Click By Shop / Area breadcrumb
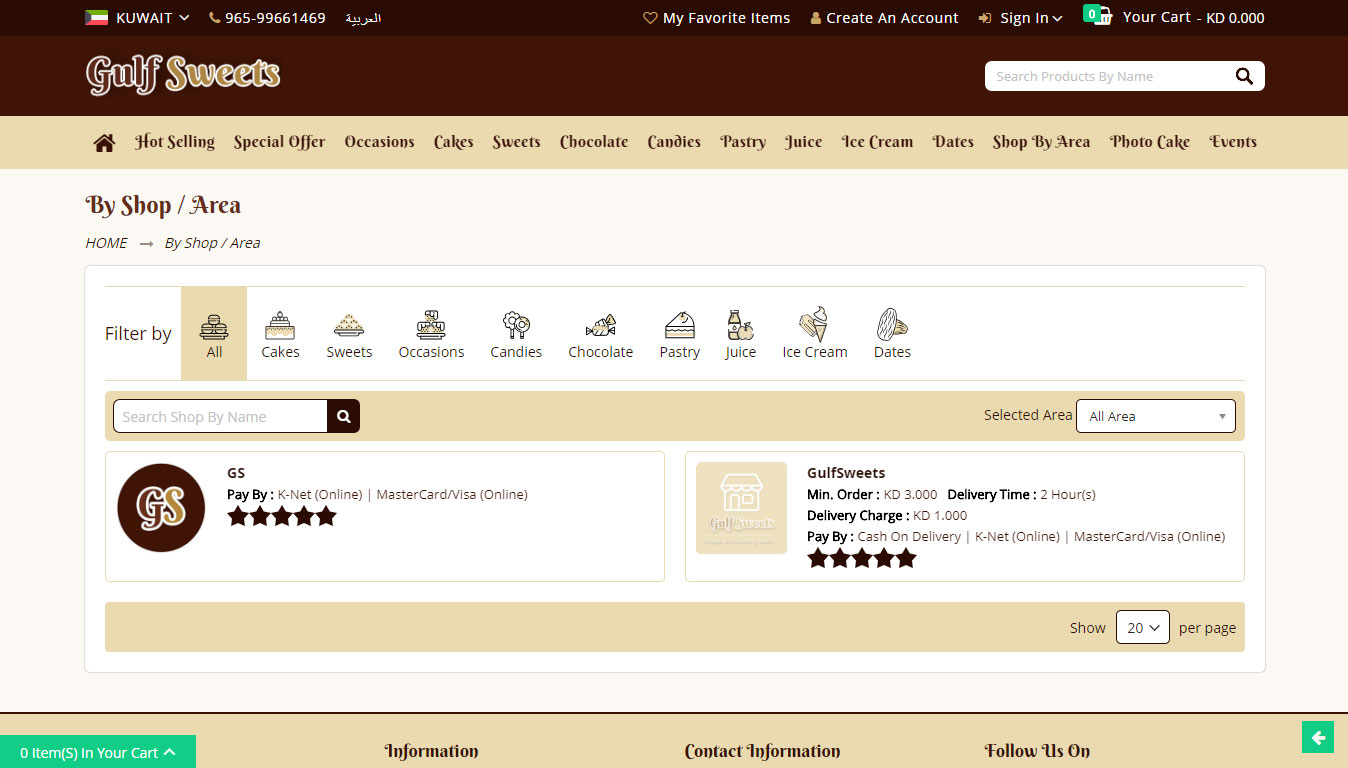Screen dimensions: 1348x768 point(212,243)
